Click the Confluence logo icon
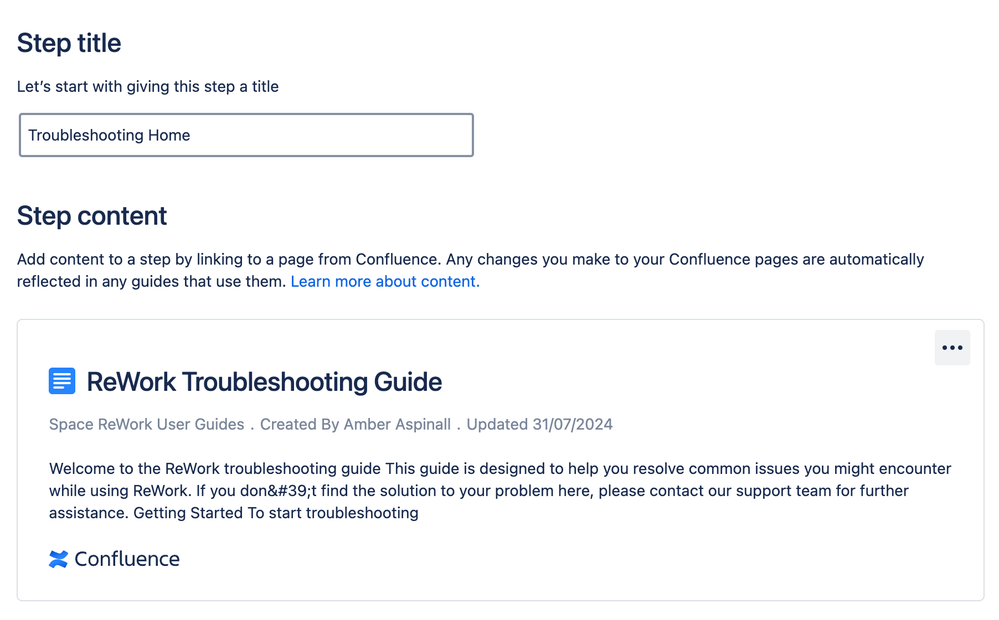Image resolution: width=999 pixels, height=620 pixels. pyautogui.click(x=58, y=559)
